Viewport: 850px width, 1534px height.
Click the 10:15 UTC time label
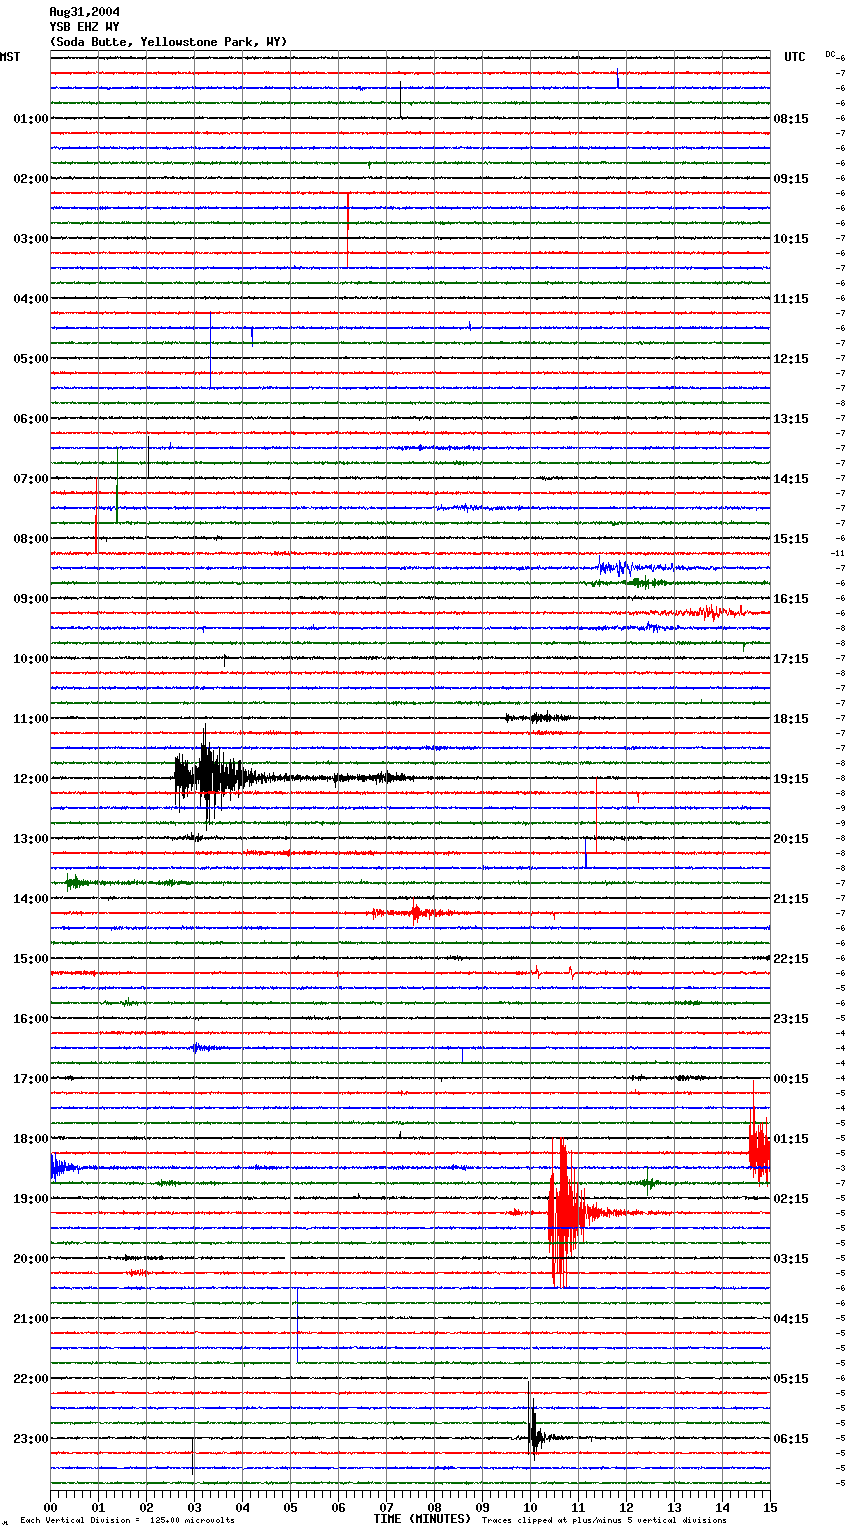click(x=791, y=239)
